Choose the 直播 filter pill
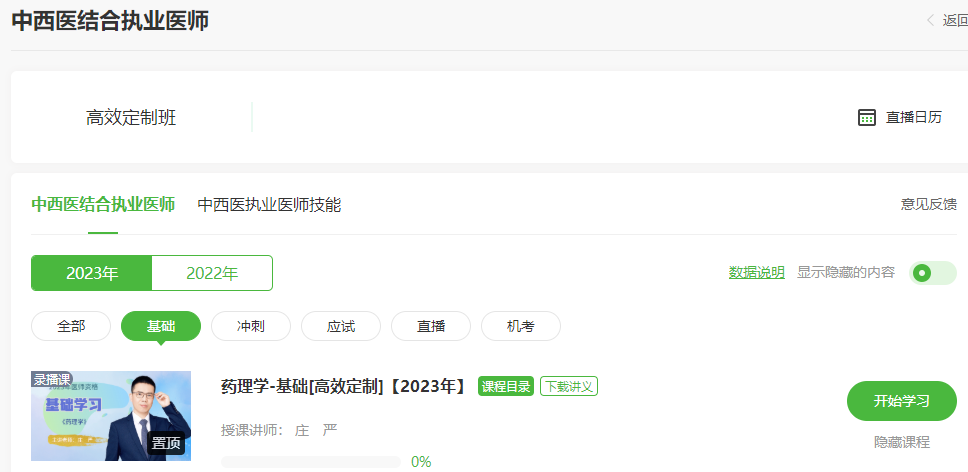 click(431, 326)
